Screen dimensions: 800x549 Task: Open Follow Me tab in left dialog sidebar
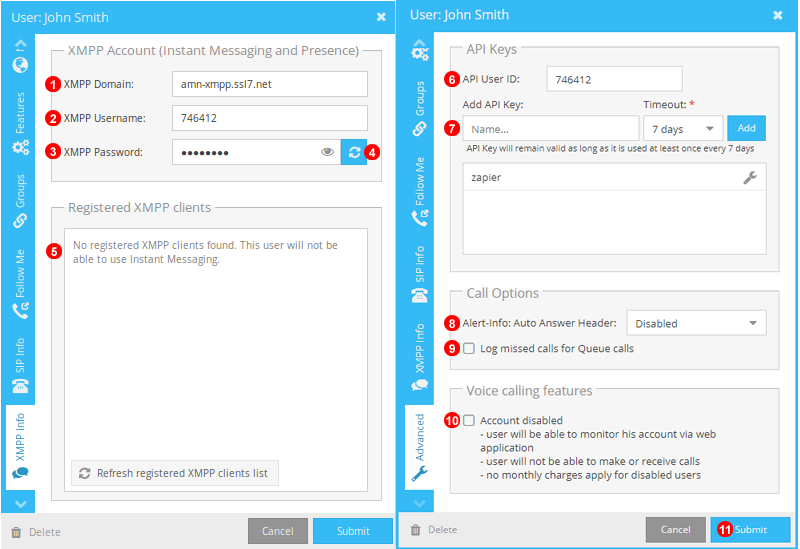tap(20, 284)
